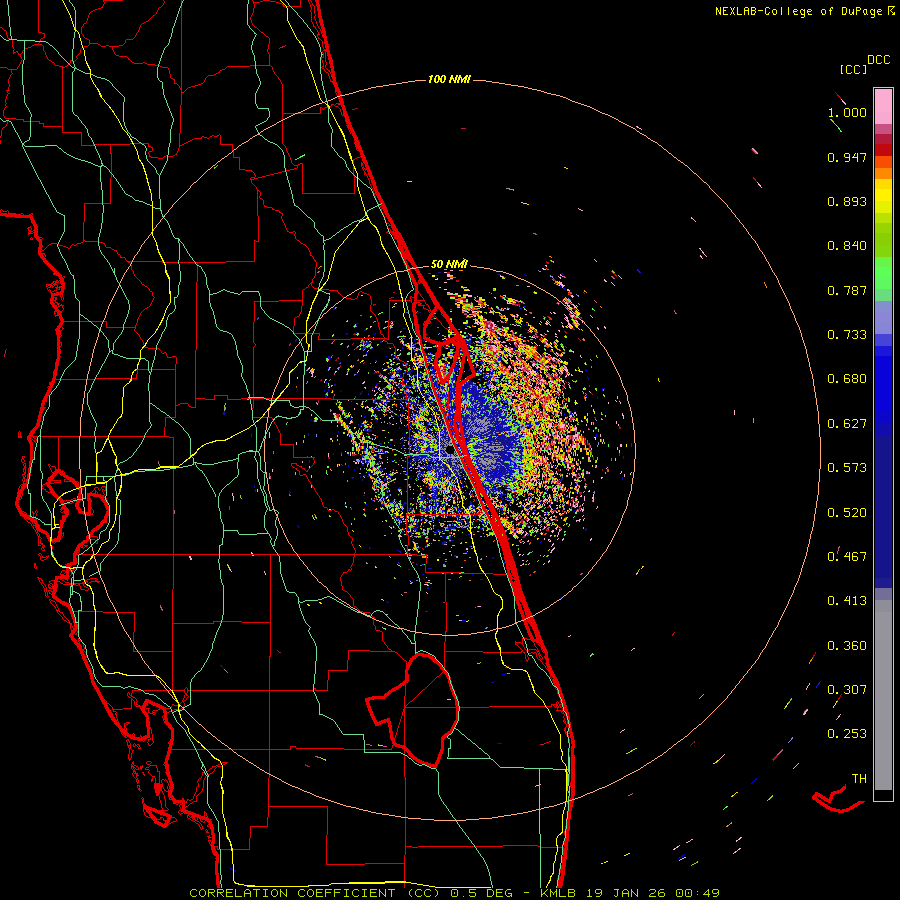Click the DCC label above color bar
Image resolution: width=900 pixels, height=900 pixels.
[879, 60]
